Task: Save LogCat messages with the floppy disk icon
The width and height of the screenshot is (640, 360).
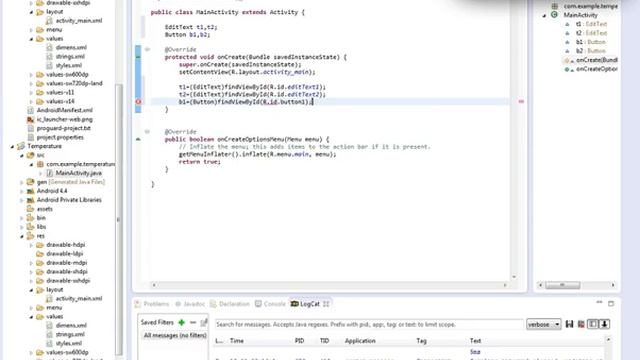Action: (569, 324)
